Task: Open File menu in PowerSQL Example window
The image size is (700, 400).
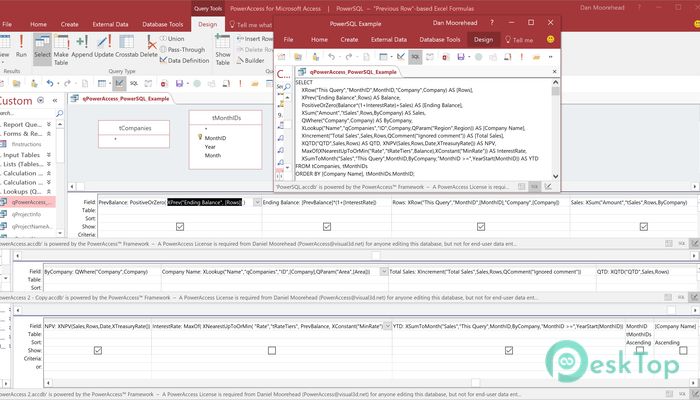Action: point(288,39)
